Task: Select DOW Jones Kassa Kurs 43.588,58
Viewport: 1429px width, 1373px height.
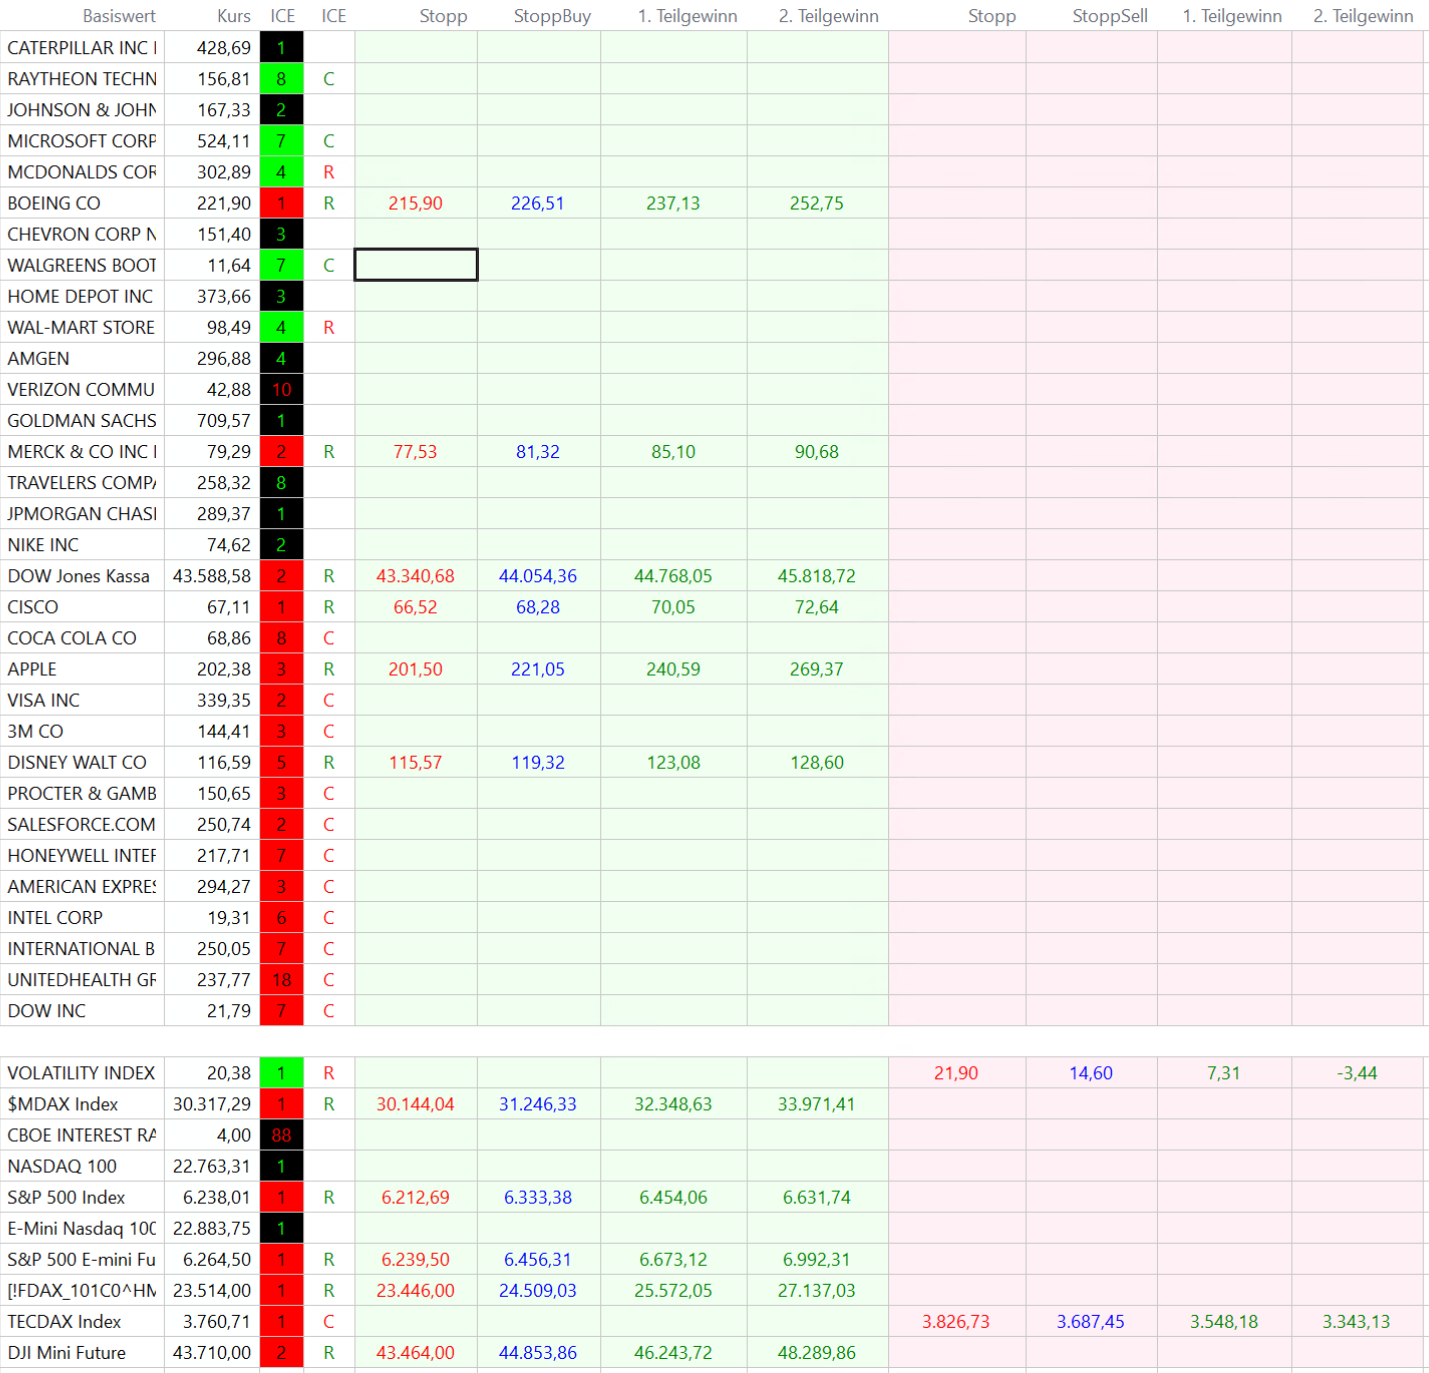Action: [212, 576]
